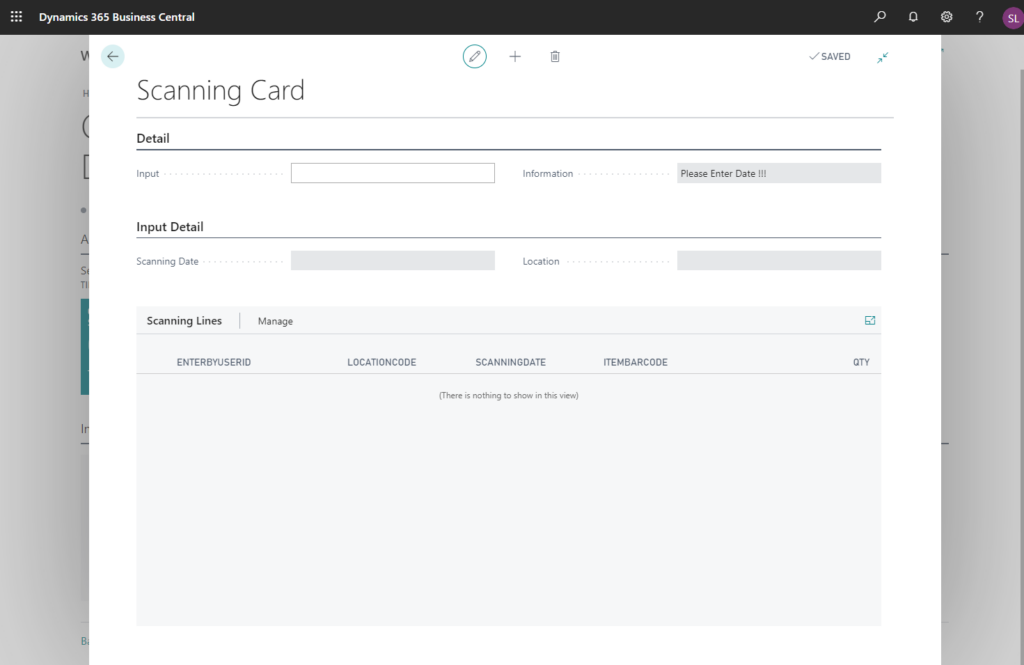
Task: Open the settings gear icon
Action: tap(946, 16)
